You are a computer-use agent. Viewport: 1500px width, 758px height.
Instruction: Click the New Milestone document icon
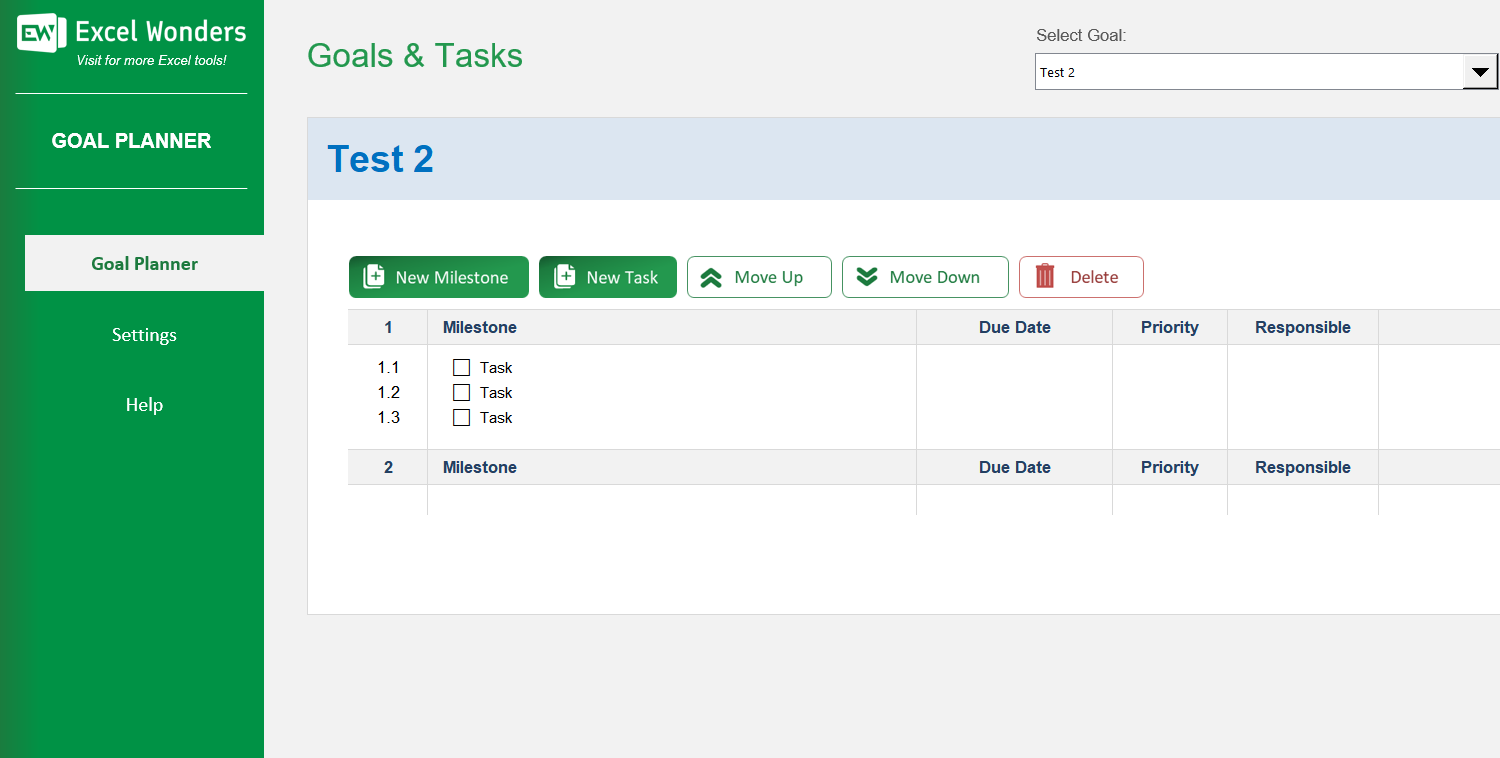point(375,277)
